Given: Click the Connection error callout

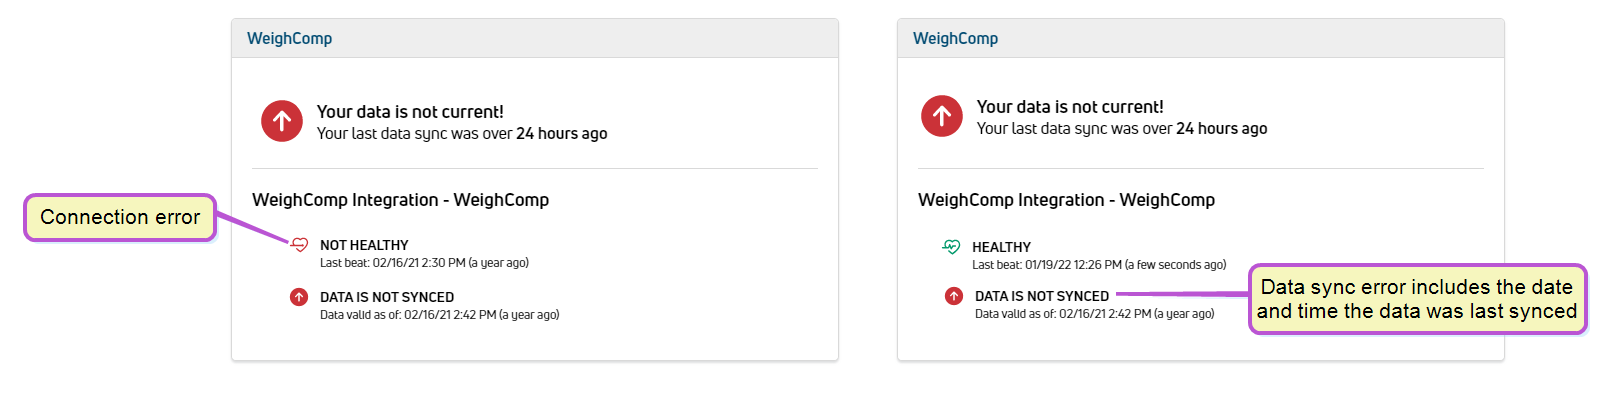Looking at the screenshot, I should 120,217.
